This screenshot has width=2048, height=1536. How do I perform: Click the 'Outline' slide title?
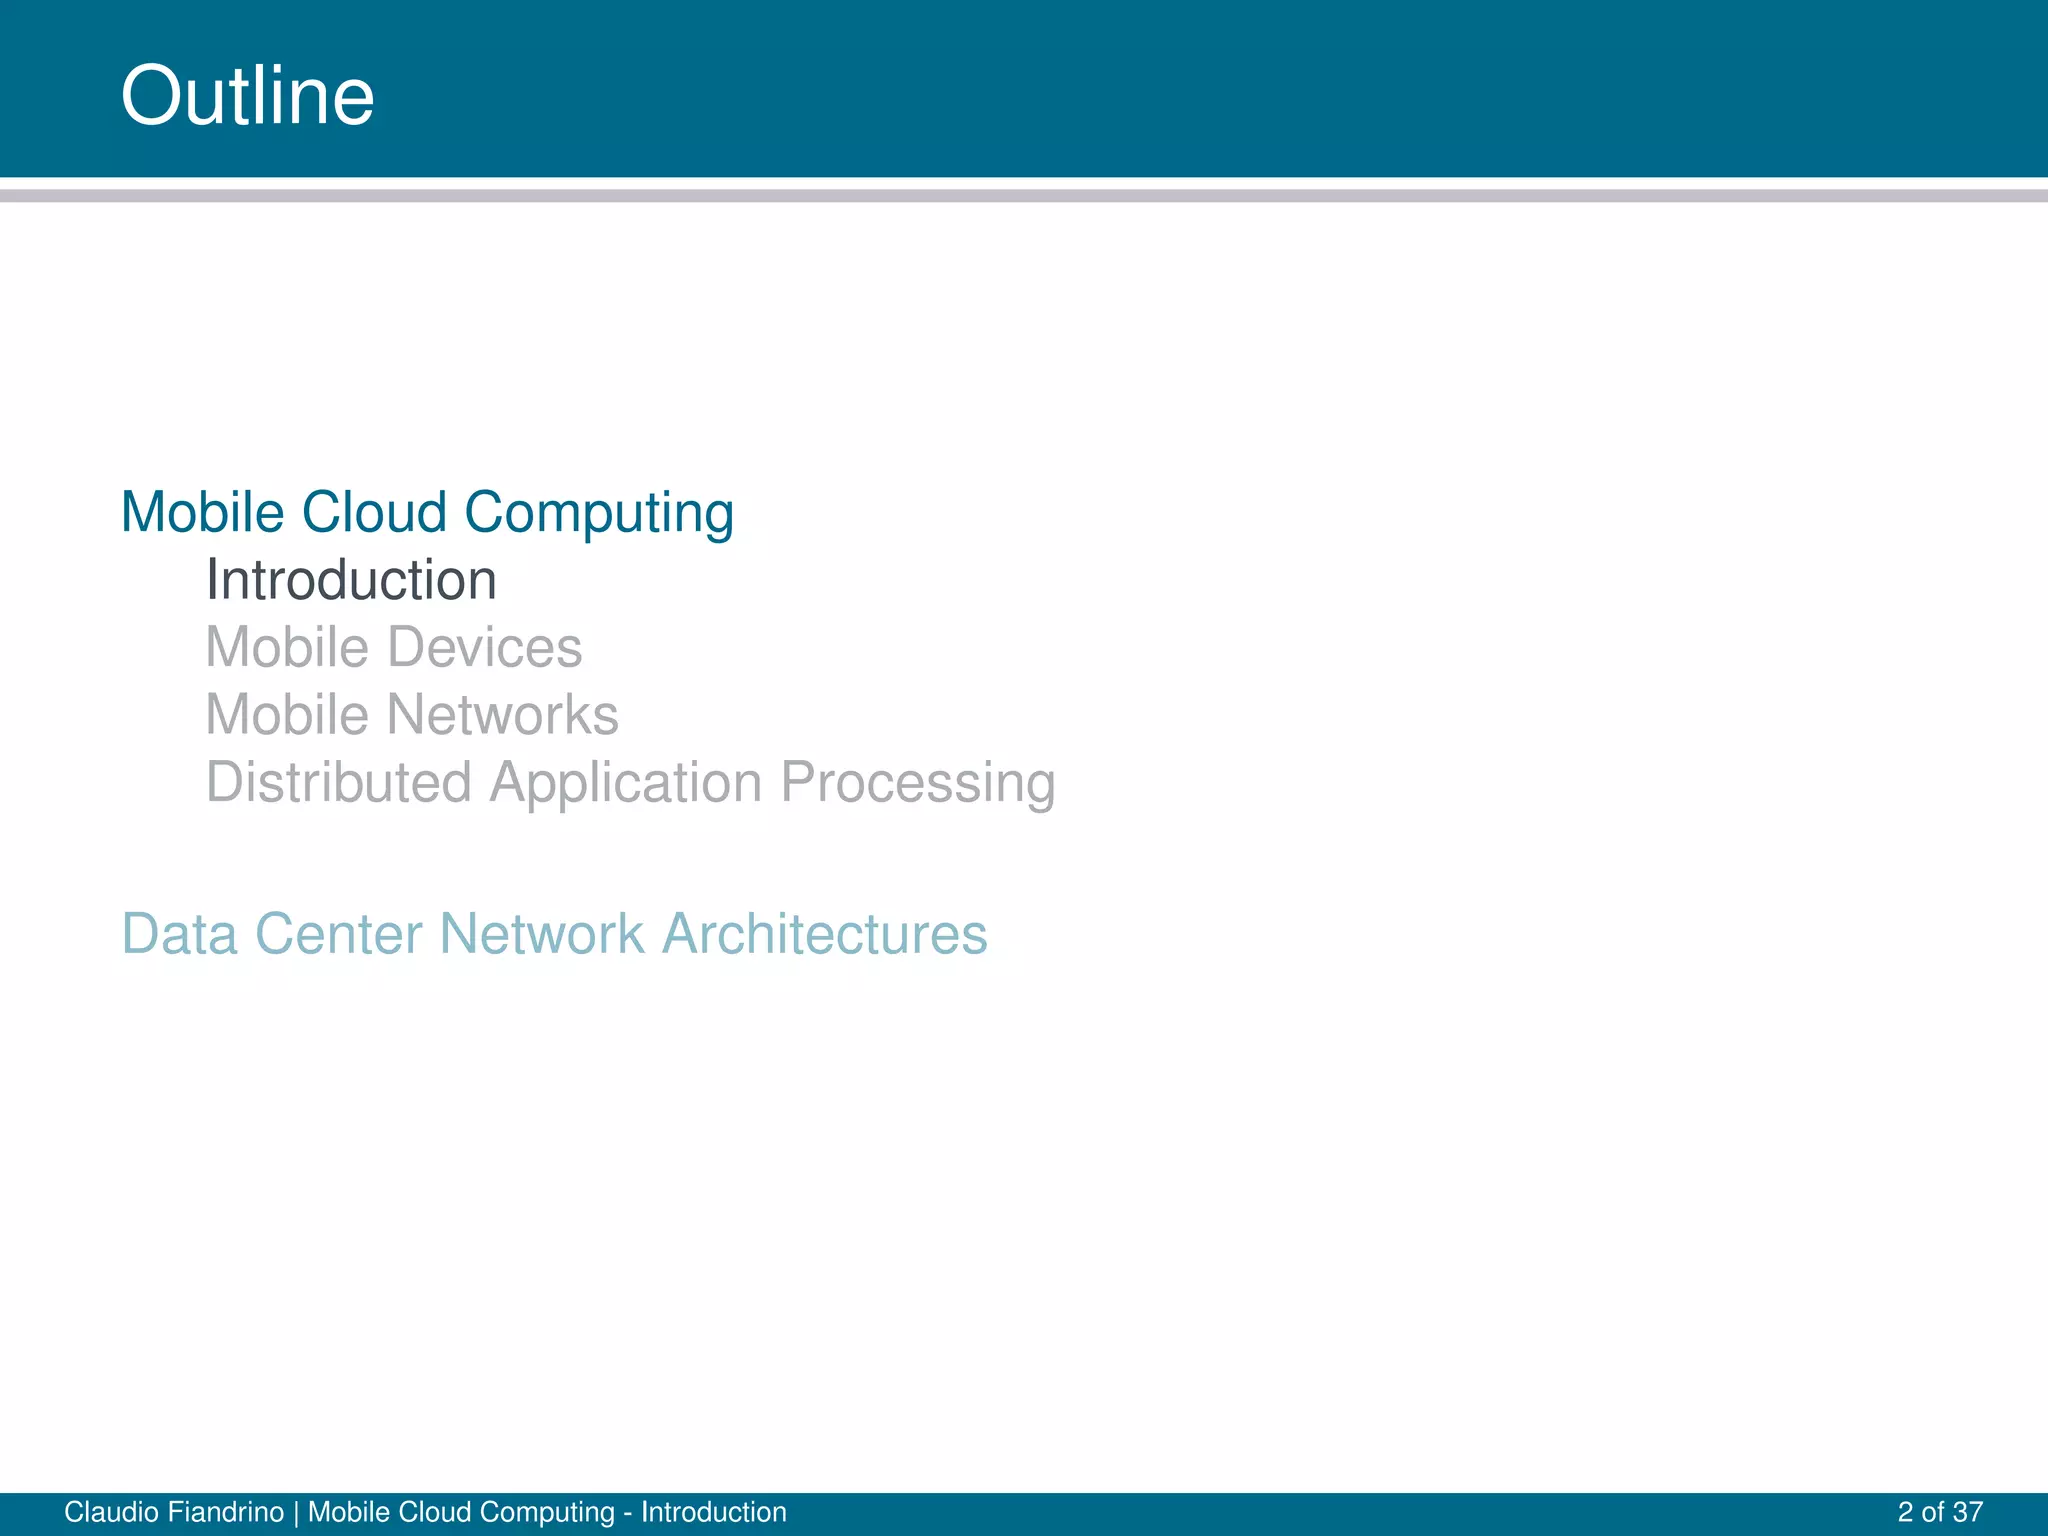pyautogui.click(x=247, y=95)
